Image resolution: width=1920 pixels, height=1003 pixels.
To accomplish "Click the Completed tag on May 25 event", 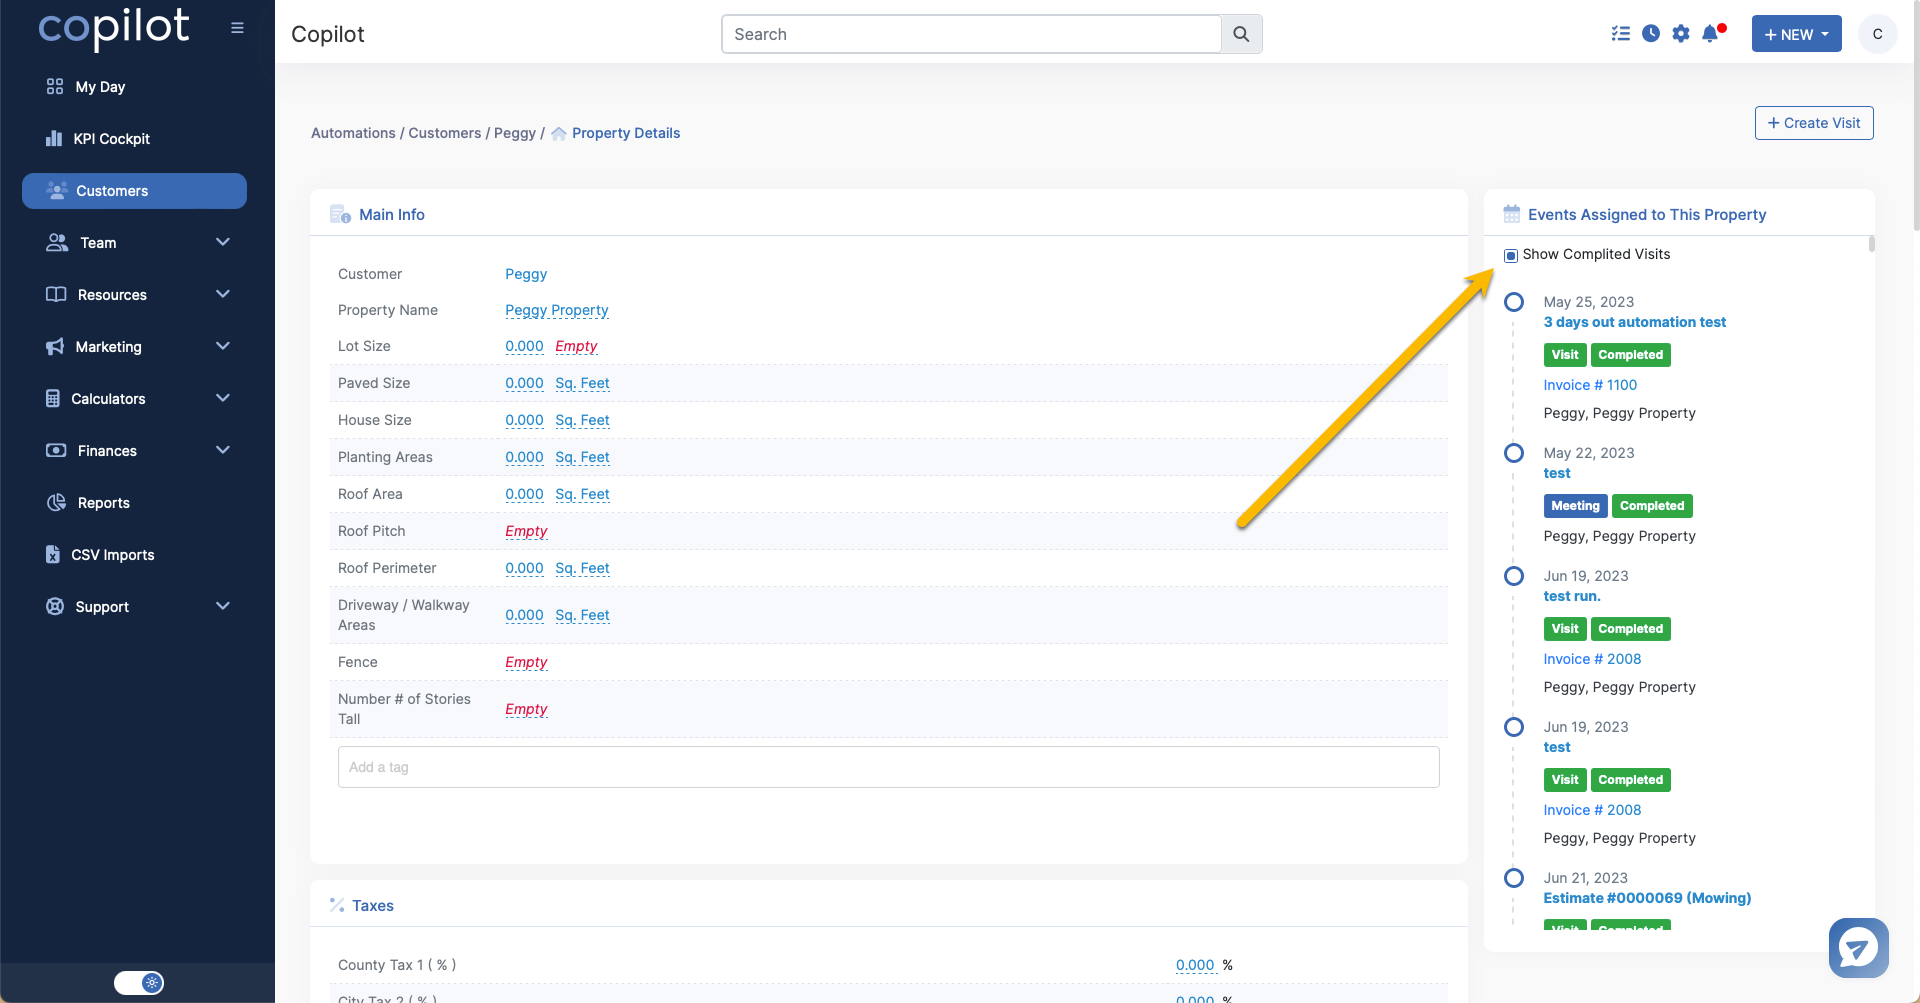I will coord(1630,355).
